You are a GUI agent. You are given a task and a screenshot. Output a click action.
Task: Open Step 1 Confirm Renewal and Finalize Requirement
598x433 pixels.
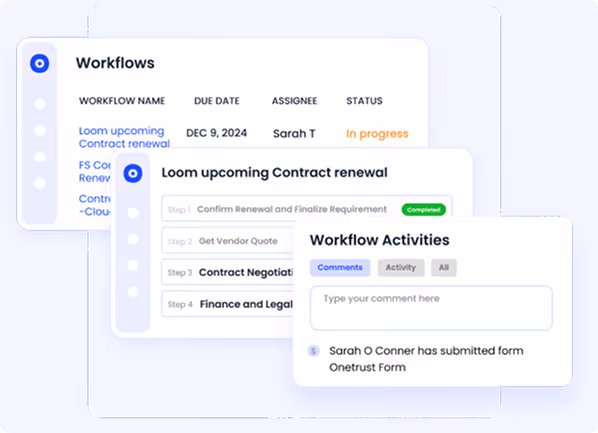[x=307, y=208]
